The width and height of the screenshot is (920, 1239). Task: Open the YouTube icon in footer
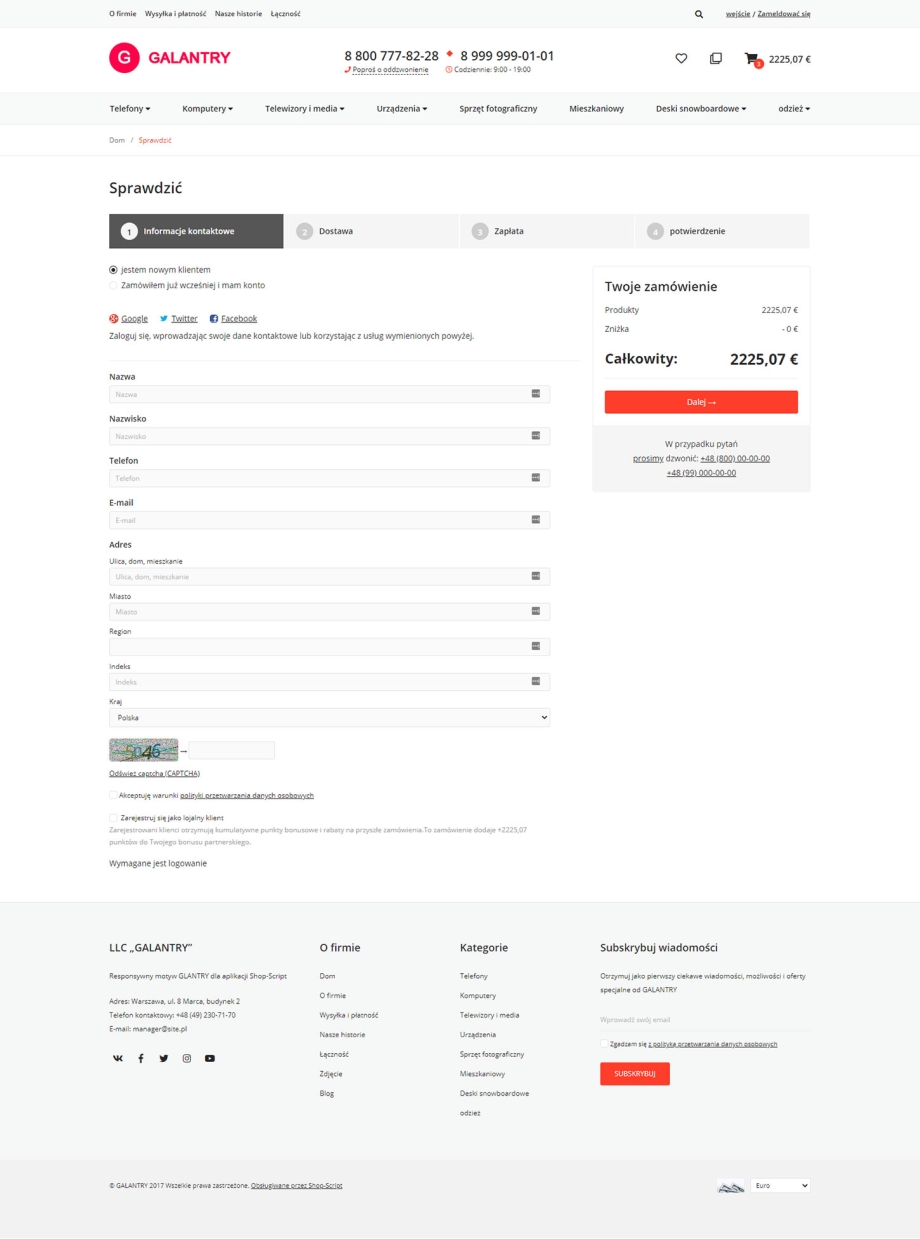[210, 1058]
